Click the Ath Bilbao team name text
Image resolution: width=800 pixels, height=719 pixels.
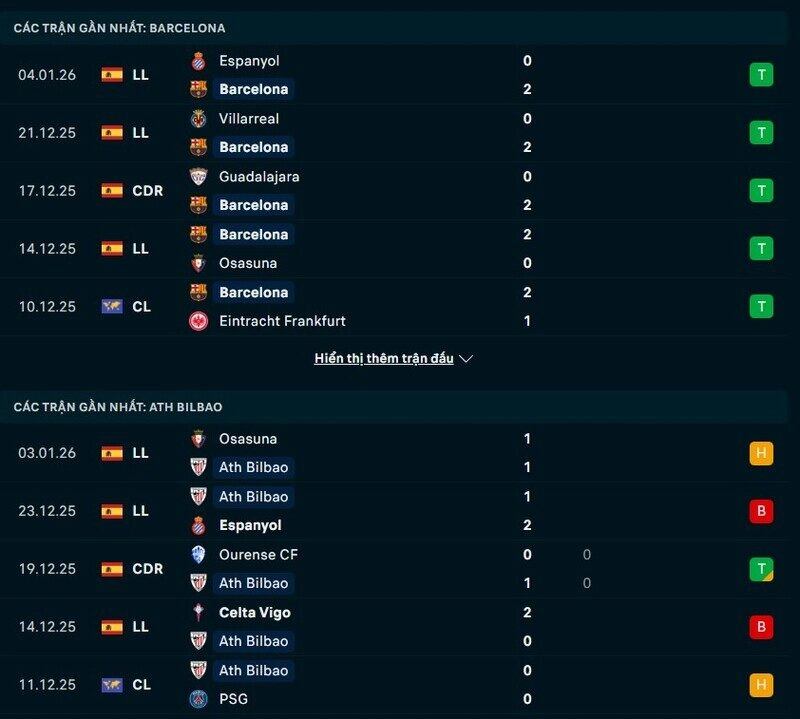(253, 467)
